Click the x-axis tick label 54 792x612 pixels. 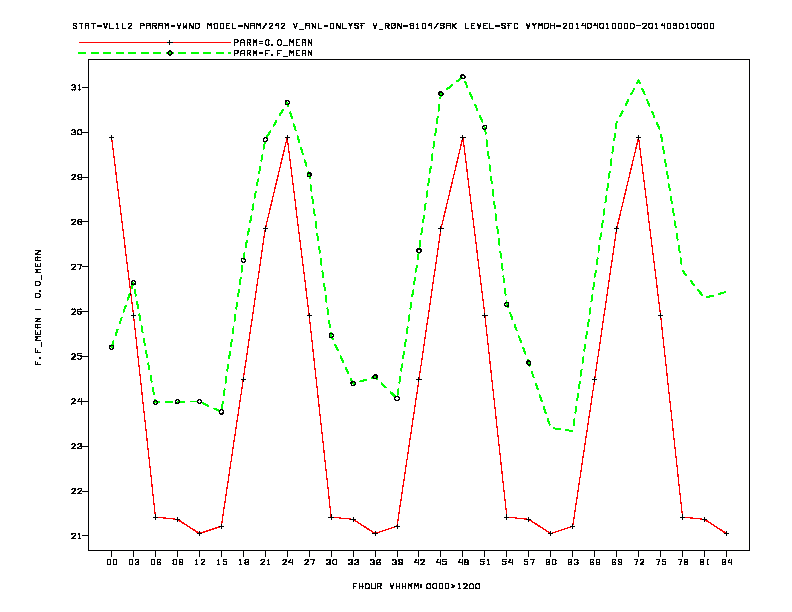pyautogui.click(x=507, y=562)
